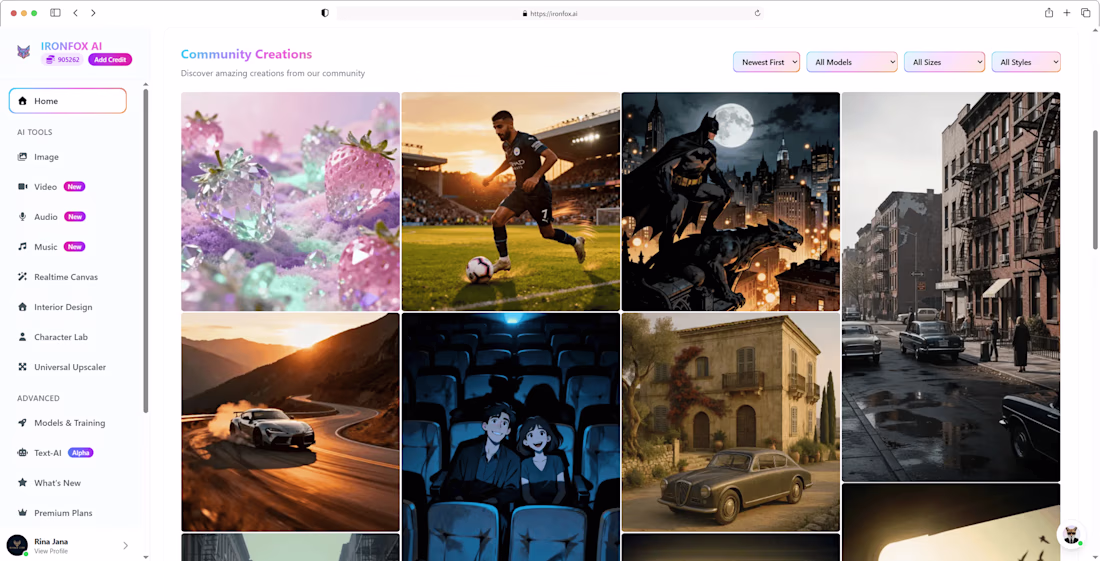Click the Community Creations heading

point(246,54)
